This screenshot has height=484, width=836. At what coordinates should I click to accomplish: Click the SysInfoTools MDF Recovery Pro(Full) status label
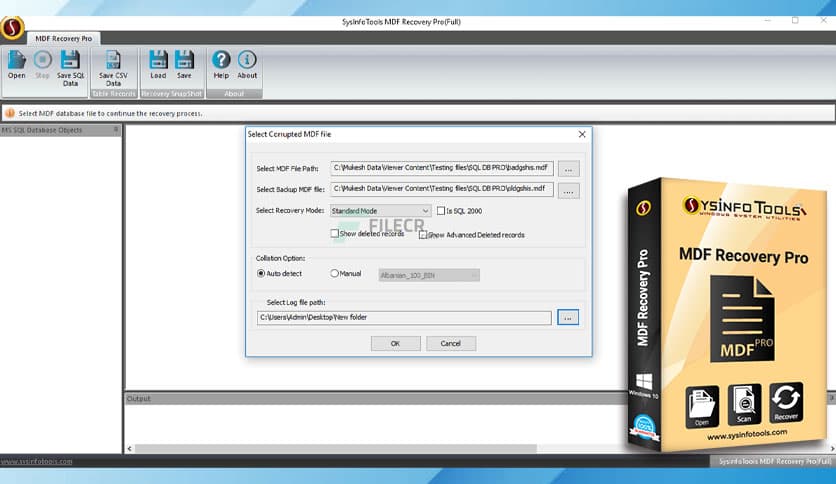[774, 462]
